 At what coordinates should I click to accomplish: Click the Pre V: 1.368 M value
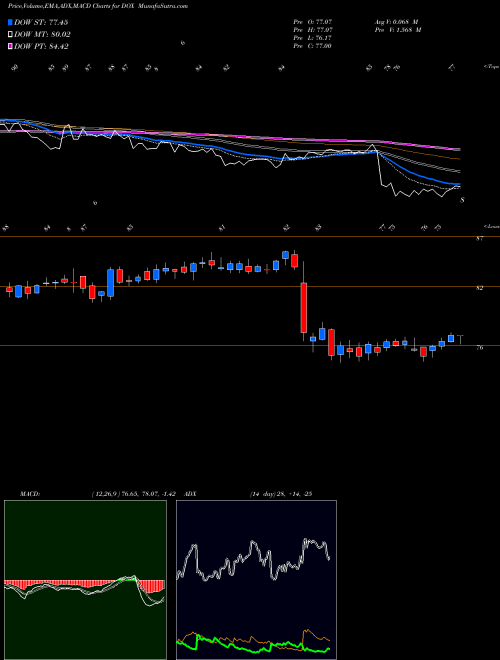[398, 30]
